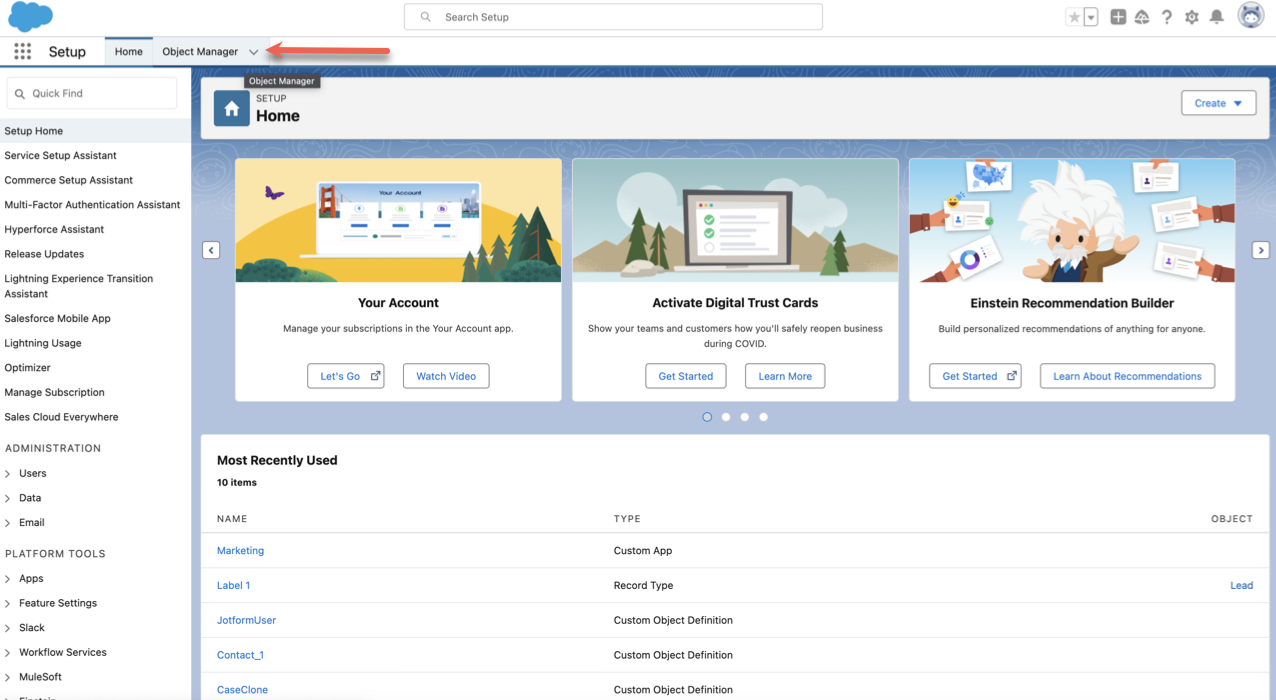Click the Watch Video button
This screenshot has width=1276, height=700.
point(446,376)
